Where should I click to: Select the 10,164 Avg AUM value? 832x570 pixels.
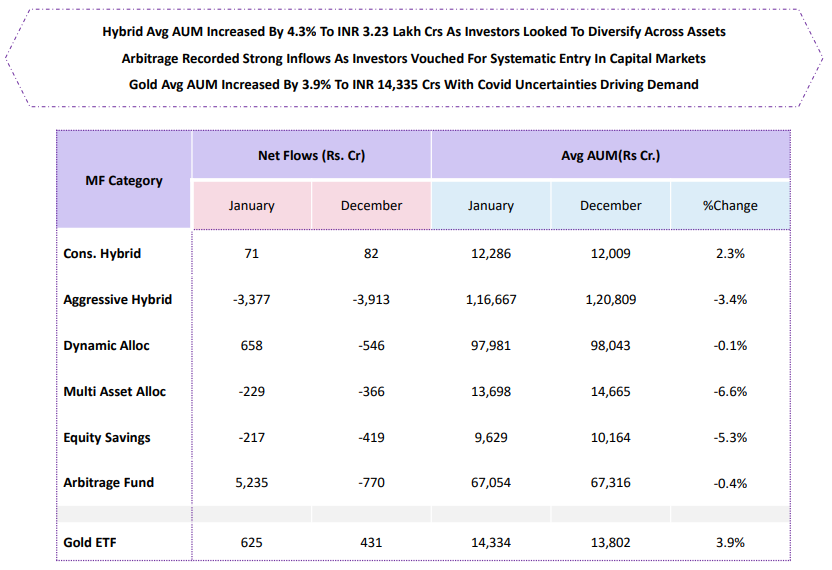point(611,438)
